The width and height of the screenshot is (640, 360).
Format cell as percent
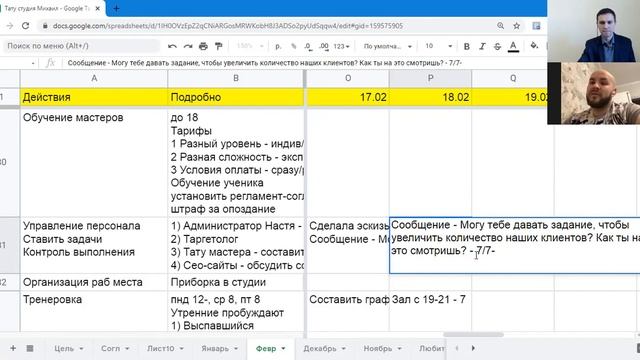293,47
